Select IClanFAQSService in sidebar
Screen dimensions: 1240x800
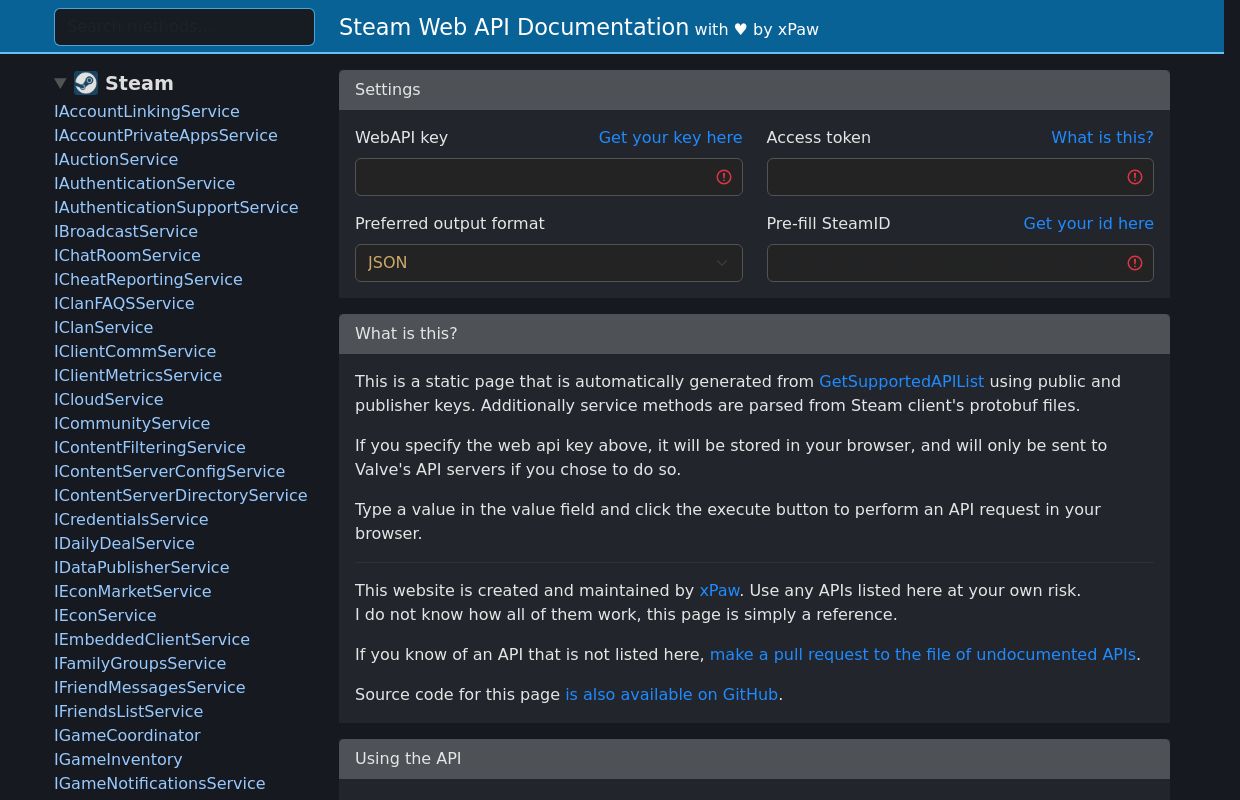(124, 303)
